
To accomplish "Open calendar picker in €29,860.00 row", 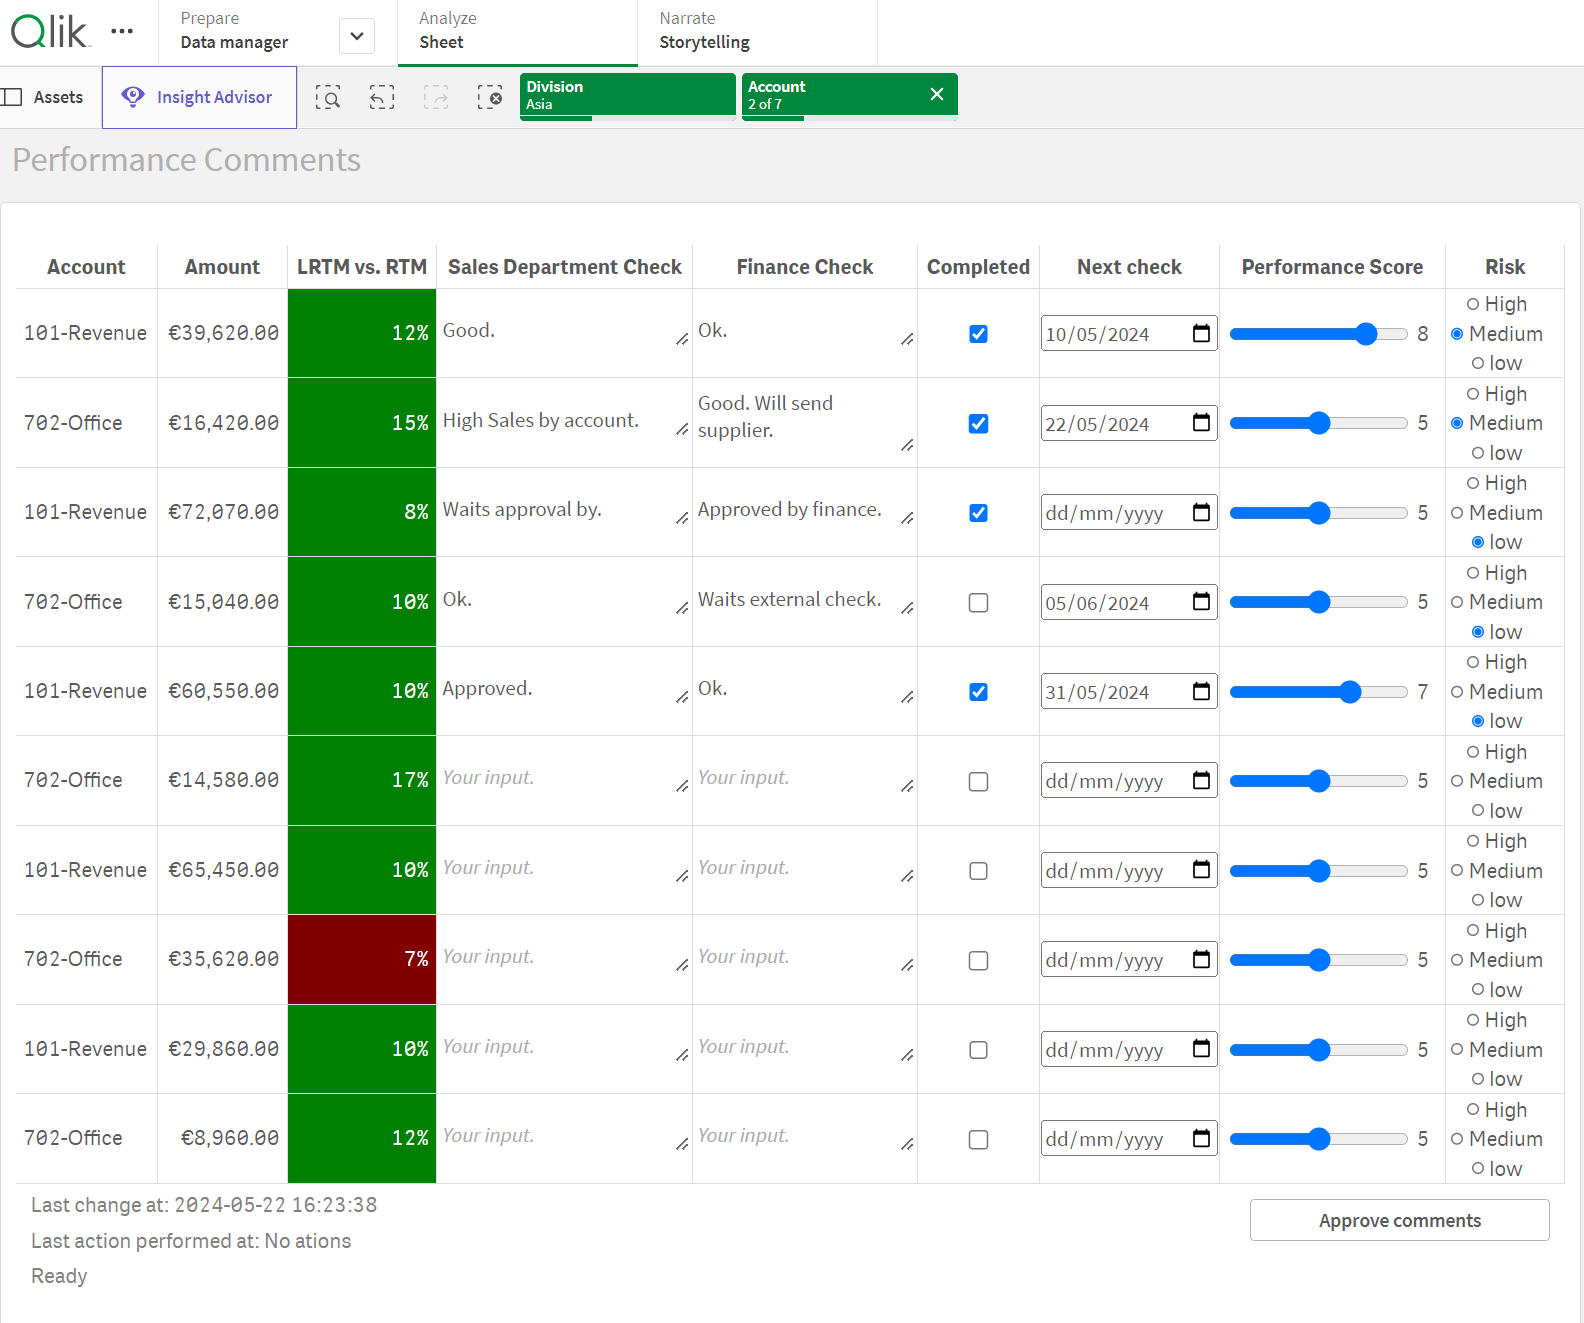I will pos(1201,1049).
